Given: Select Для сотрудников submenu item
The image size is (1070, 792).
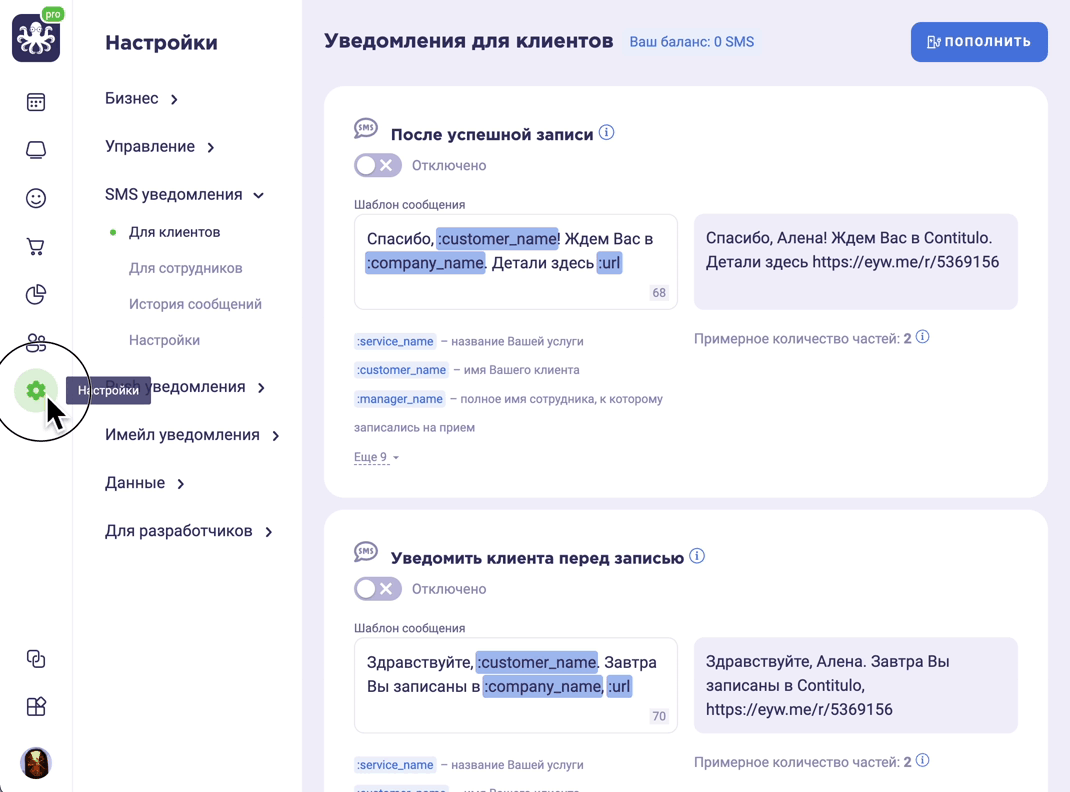Looking at the screenshot, I should click(186, 268).
